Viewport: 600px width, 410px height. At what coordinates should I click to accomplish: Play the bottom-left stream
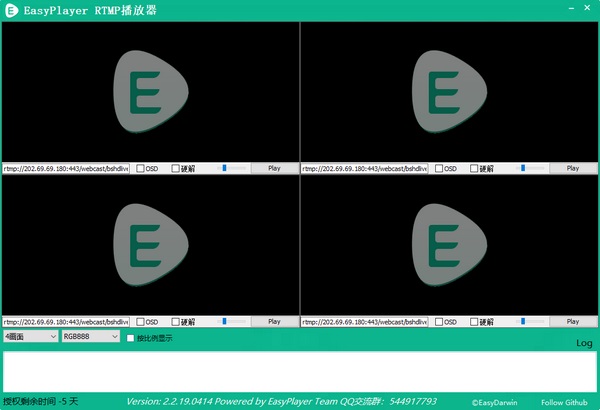tap(274, 322)
